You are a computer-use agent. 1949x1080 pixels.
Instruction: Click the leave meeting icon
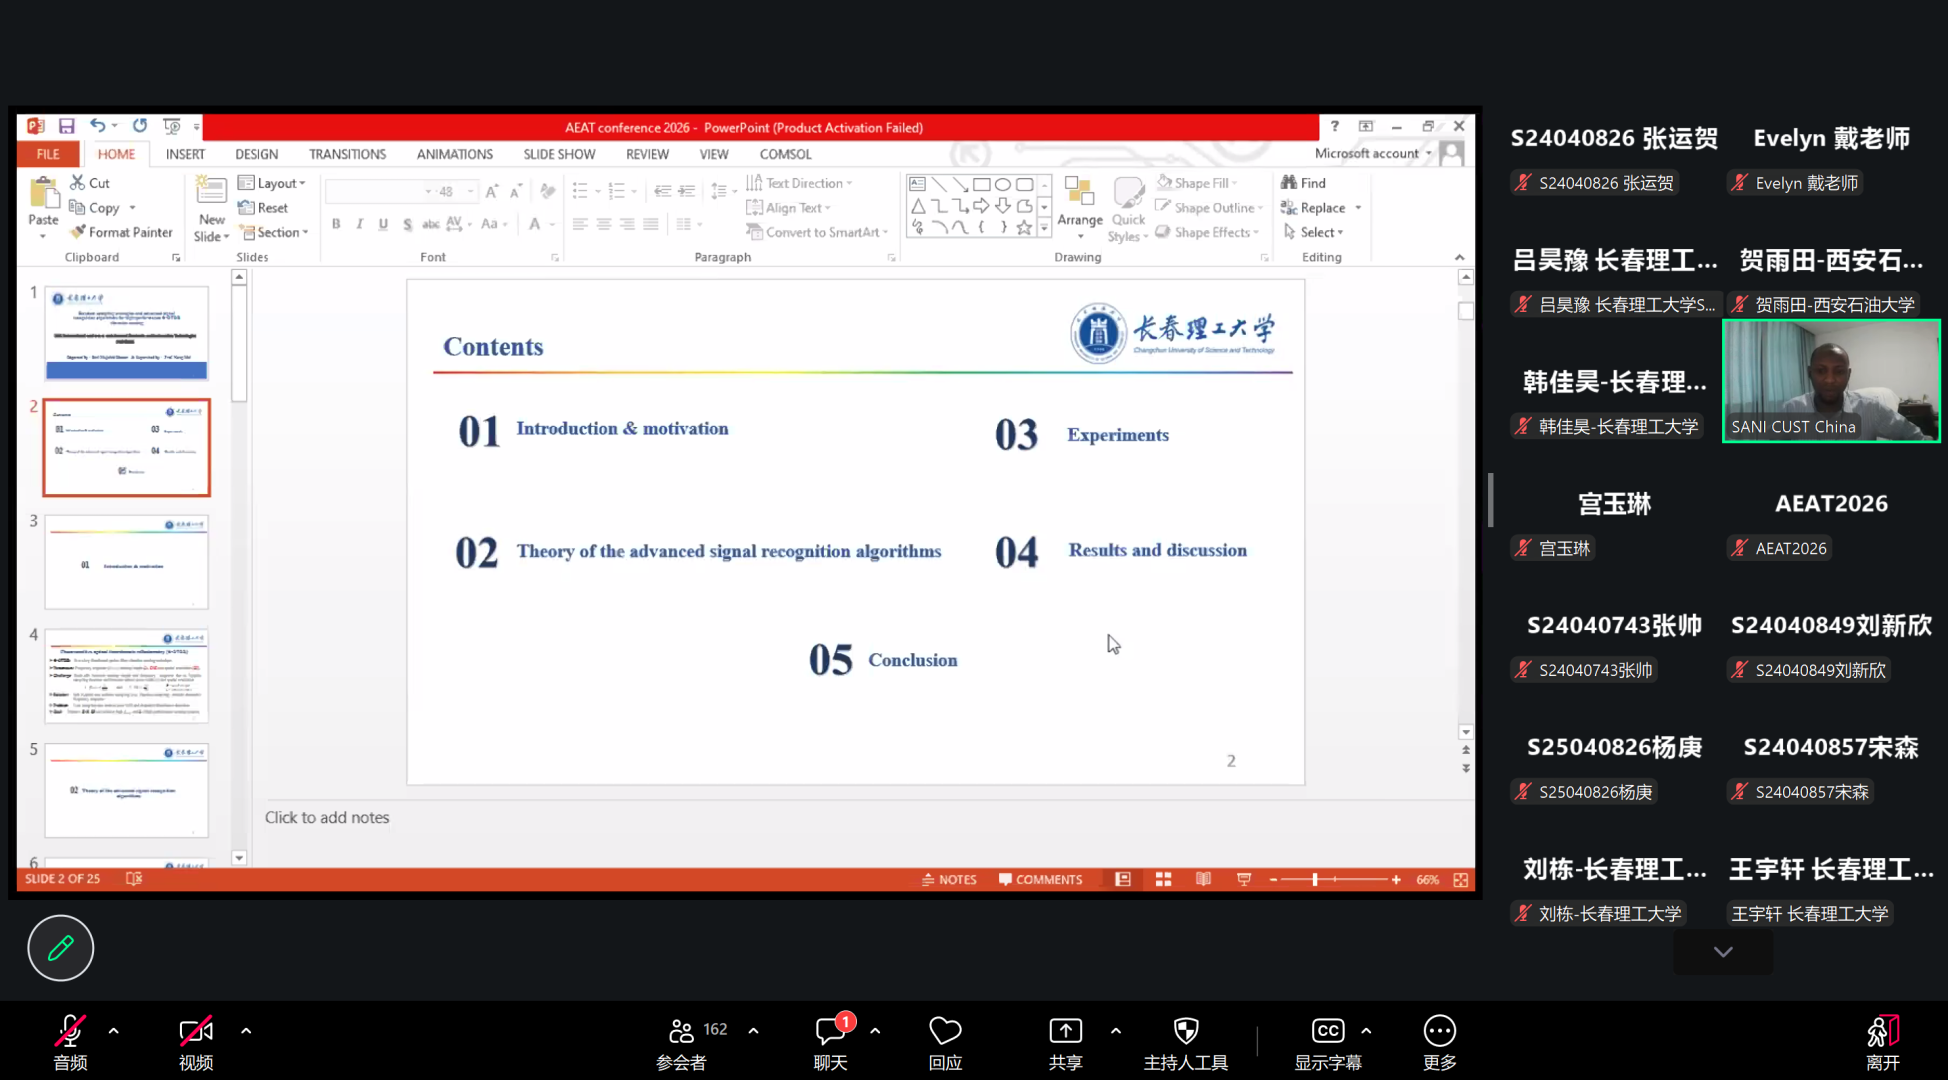pyautogui.click(x=1881, y=1030)
